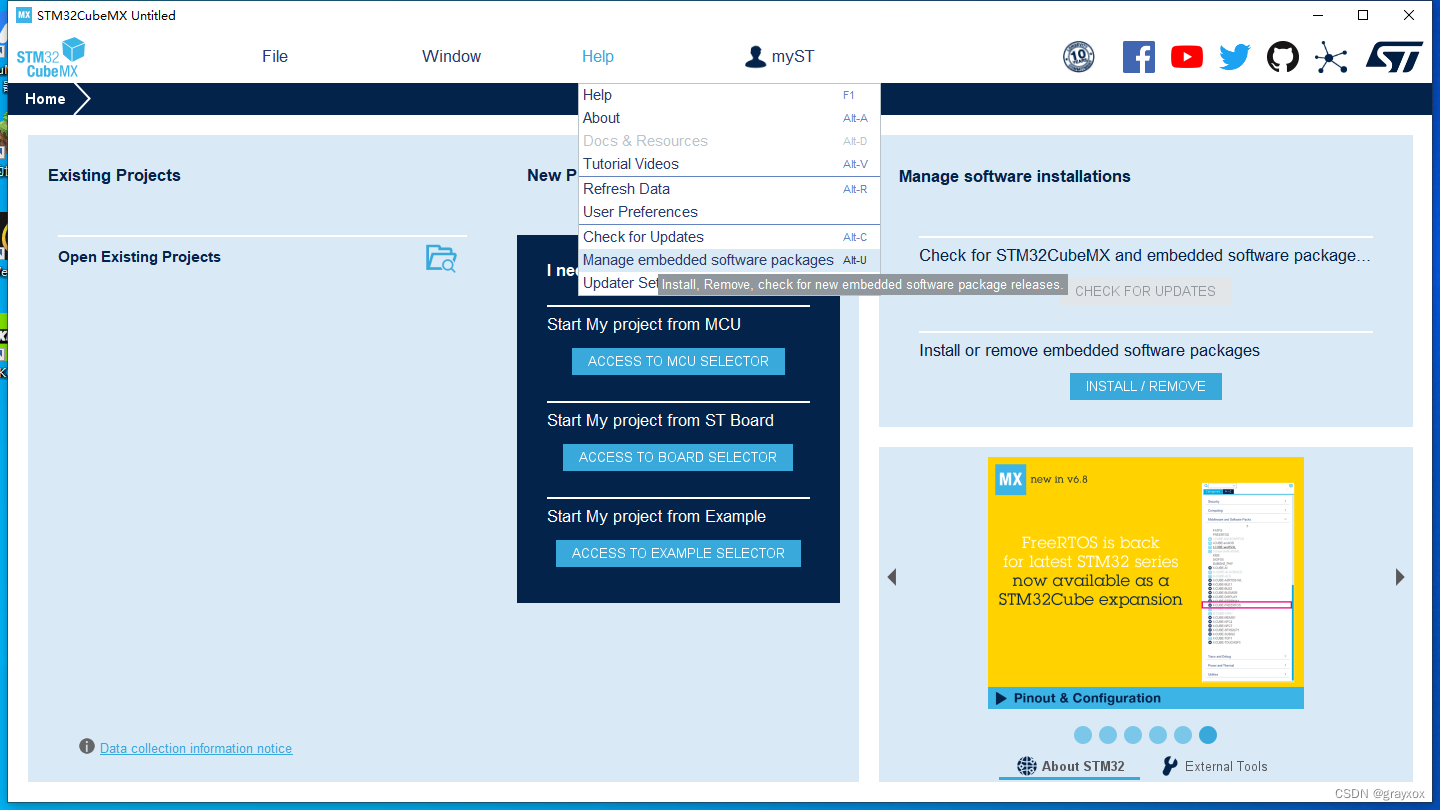
Task: Select the third banner pagination dot
Action: [x=1133, y=735]
